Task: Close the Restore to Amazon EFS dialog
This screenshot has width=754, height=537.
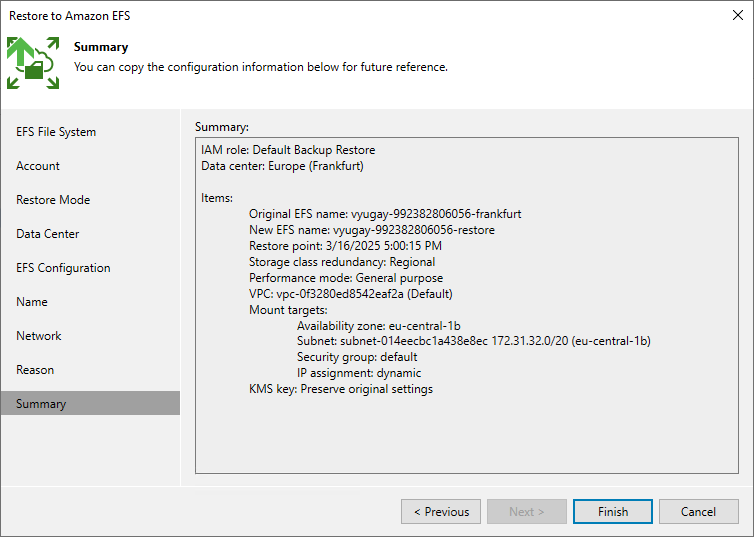Action: coord(738,15)
